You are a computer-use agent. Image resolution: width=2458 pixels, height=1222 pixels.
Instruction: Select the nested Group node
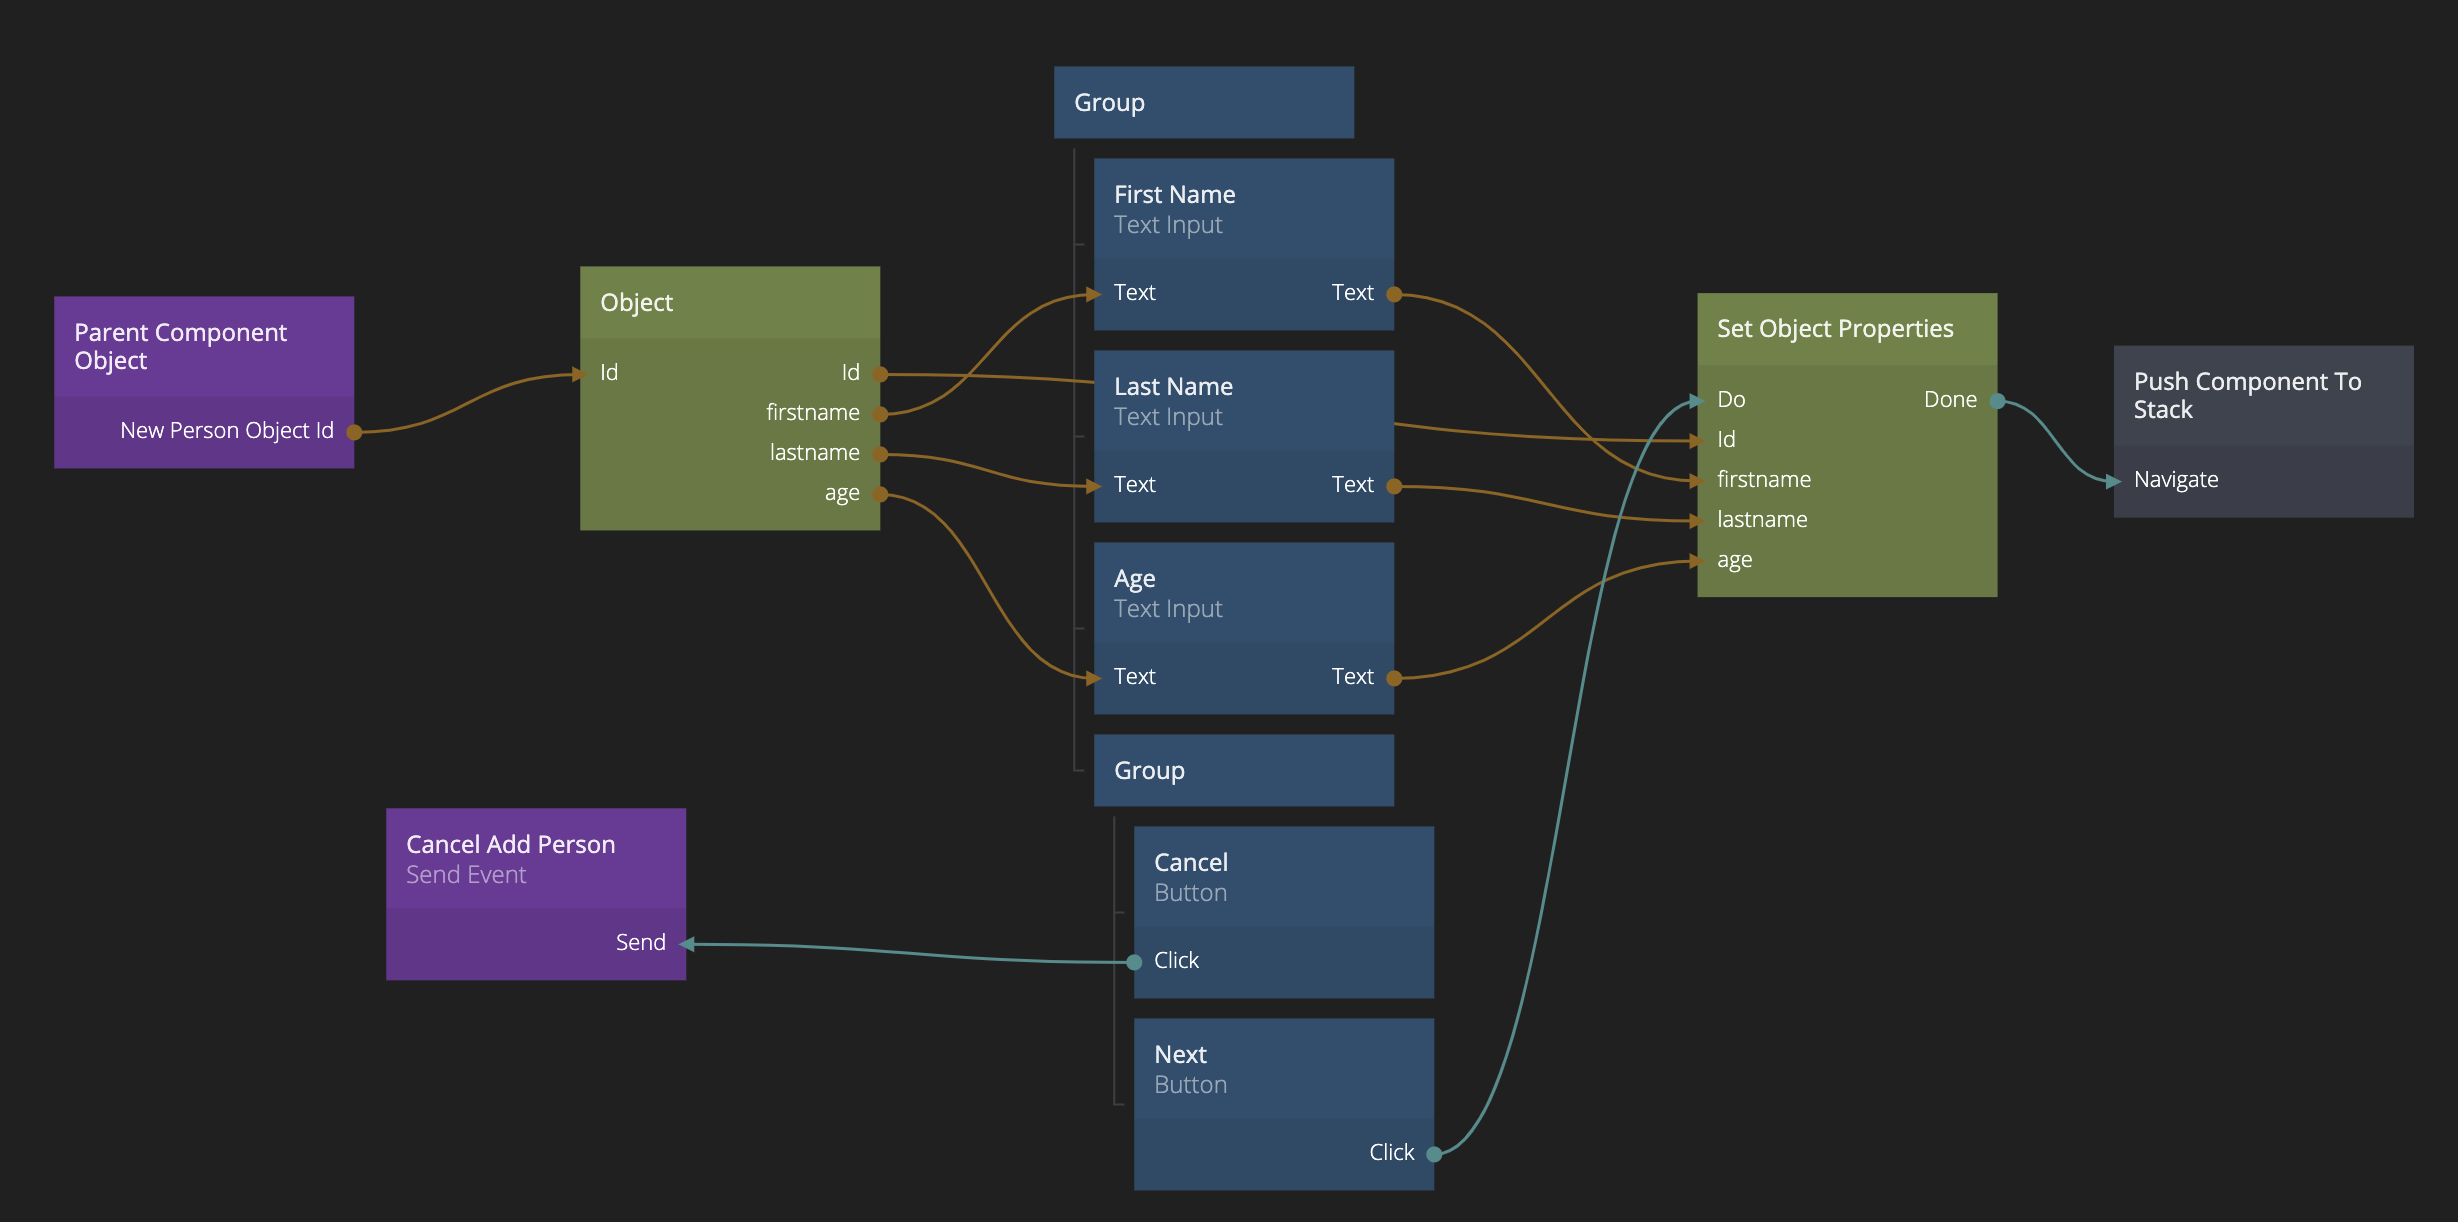click(x=1243, y=770)
